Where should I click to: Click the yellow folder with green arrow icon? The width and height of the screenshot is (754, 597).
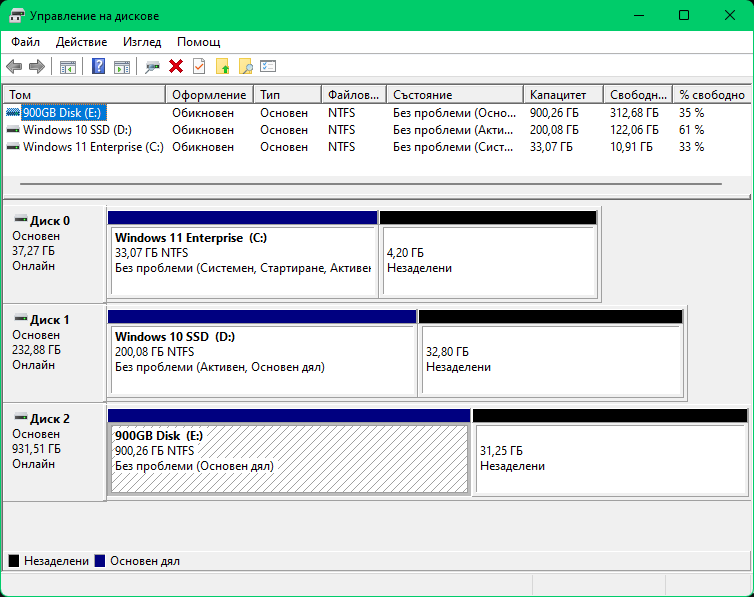pyautogui.click(x=223, y=66)
